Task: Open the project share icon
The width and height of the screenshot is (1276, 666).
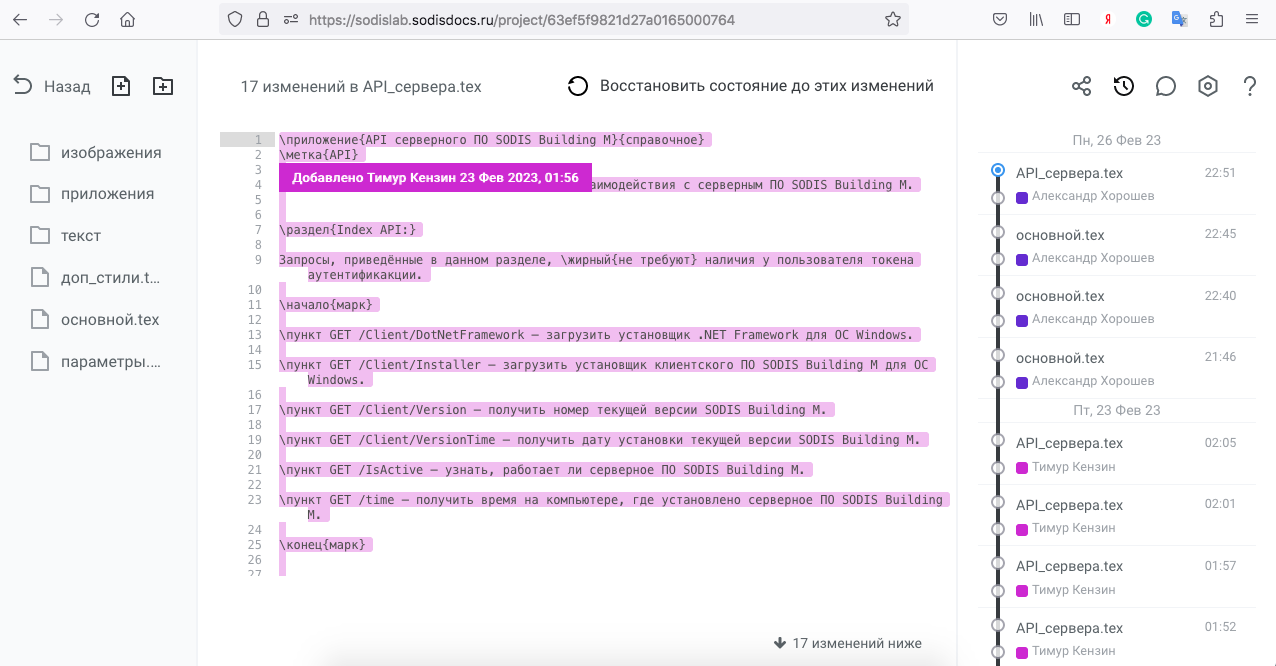Action: pos(1081,86)
